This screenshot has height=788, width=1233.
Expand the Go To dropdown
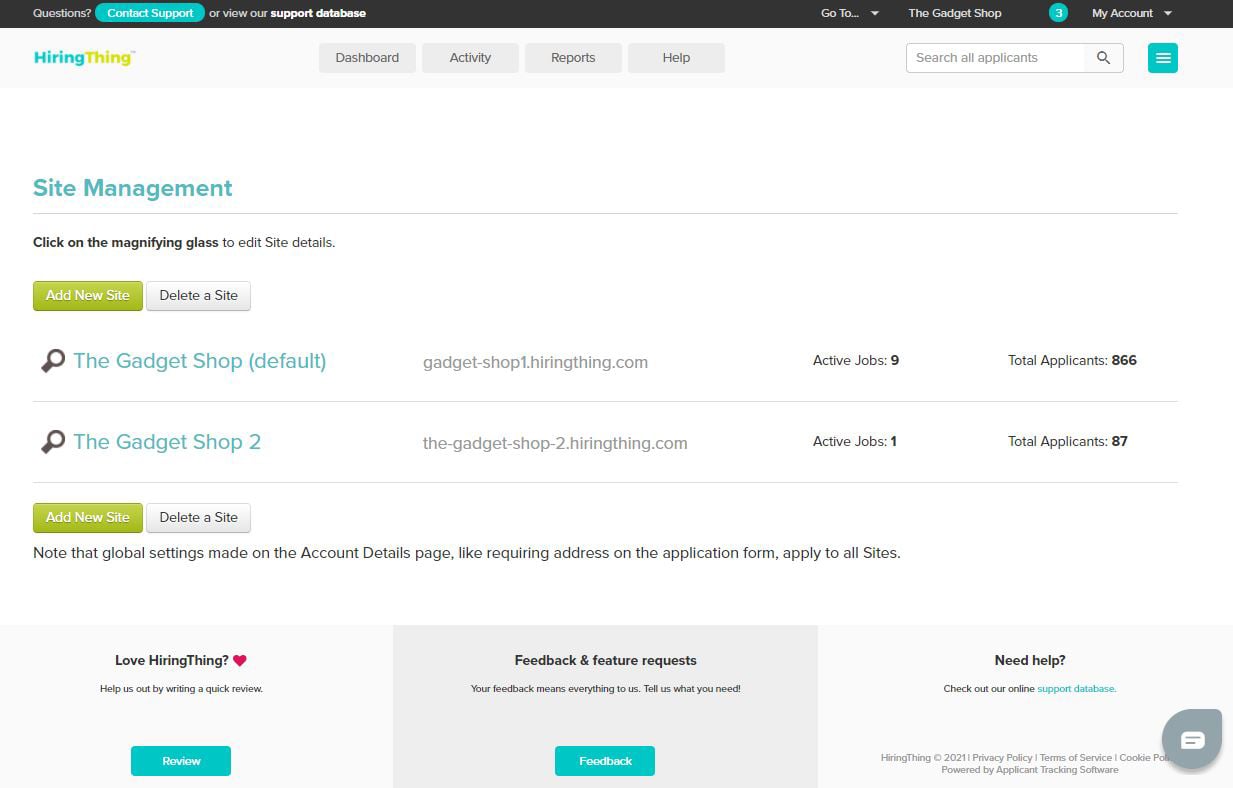tap(849, 13)
